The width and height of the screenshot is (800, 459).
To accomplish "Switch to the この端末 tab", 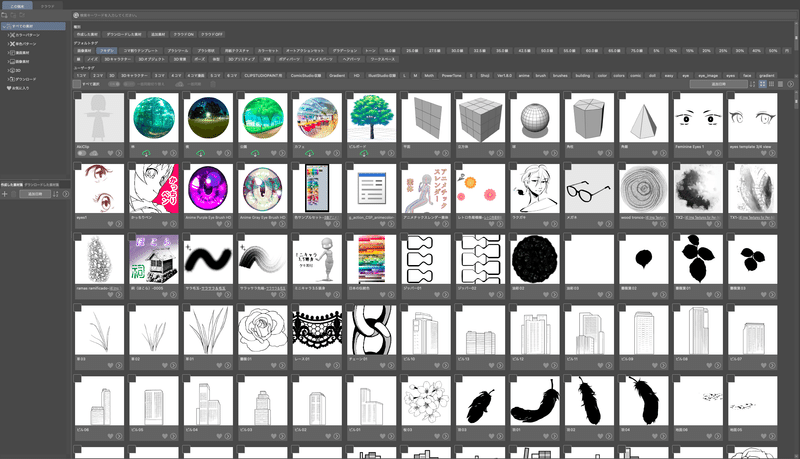I will tap(17, 6).
